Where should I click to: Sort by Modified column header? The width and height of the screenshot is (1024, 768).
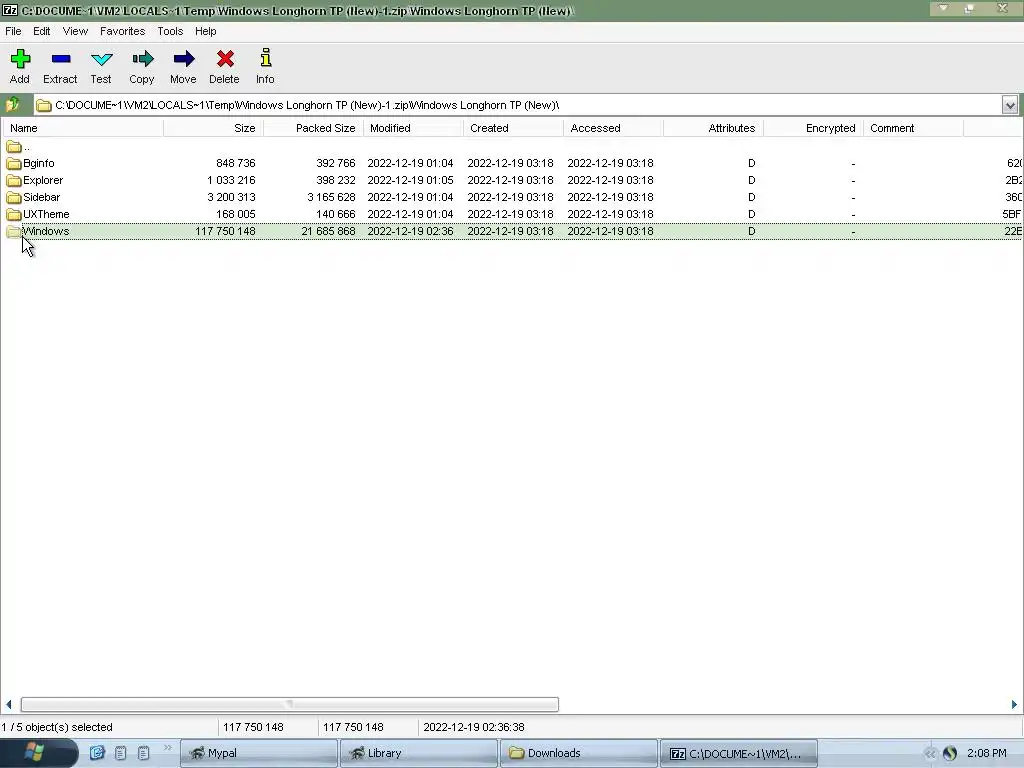pyautogui.click(x=413, y=128)
